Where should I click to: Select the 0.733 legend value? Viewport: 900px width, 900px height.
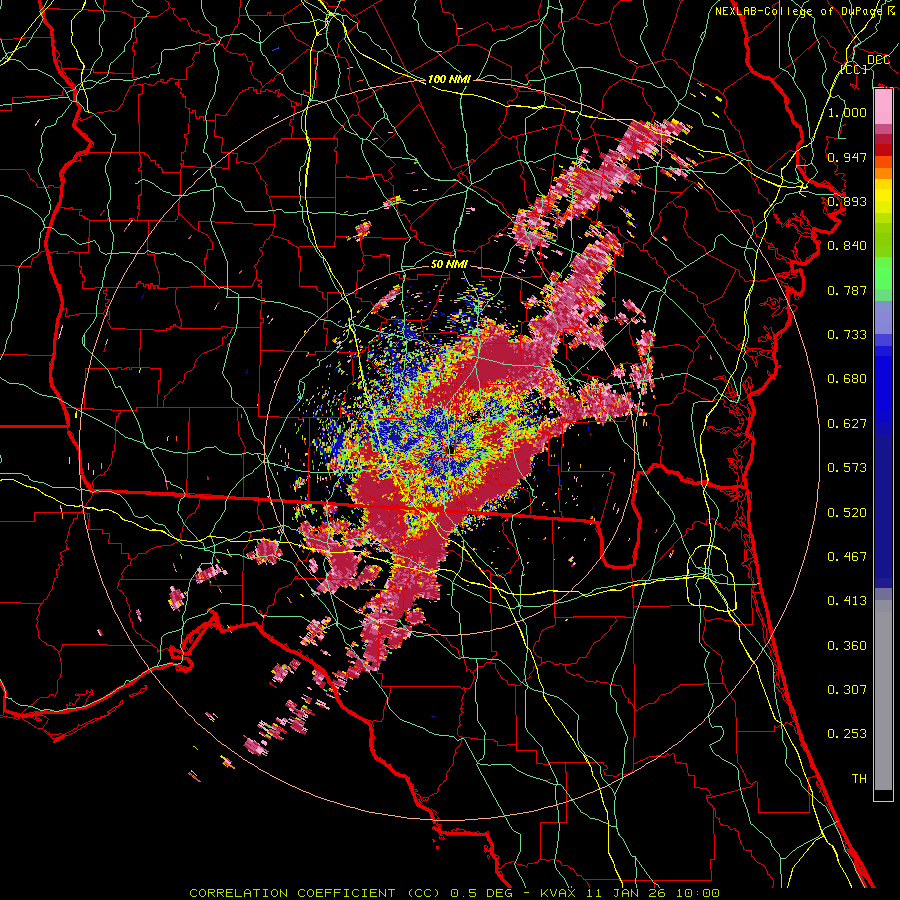(847, 335)
